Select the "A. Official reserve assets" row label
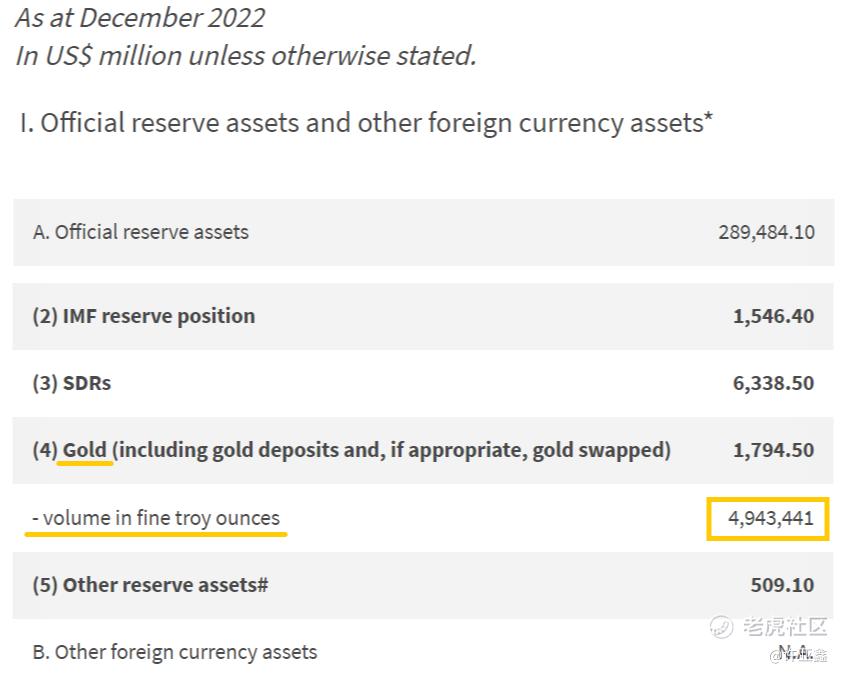This screenshot has height=675, width=843. tap(141, 232)
